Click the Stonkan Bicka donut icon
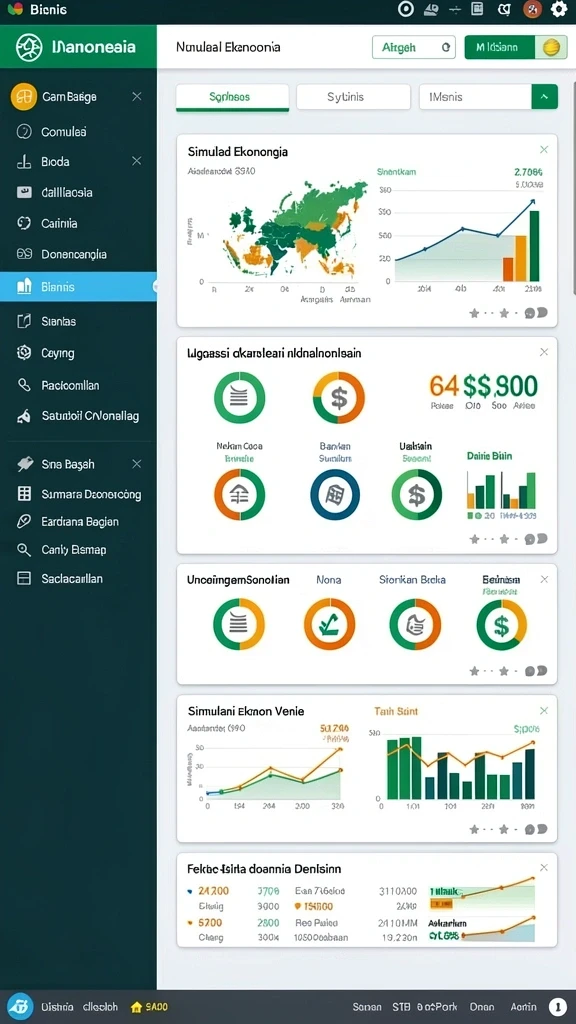 tap(415, 624)
